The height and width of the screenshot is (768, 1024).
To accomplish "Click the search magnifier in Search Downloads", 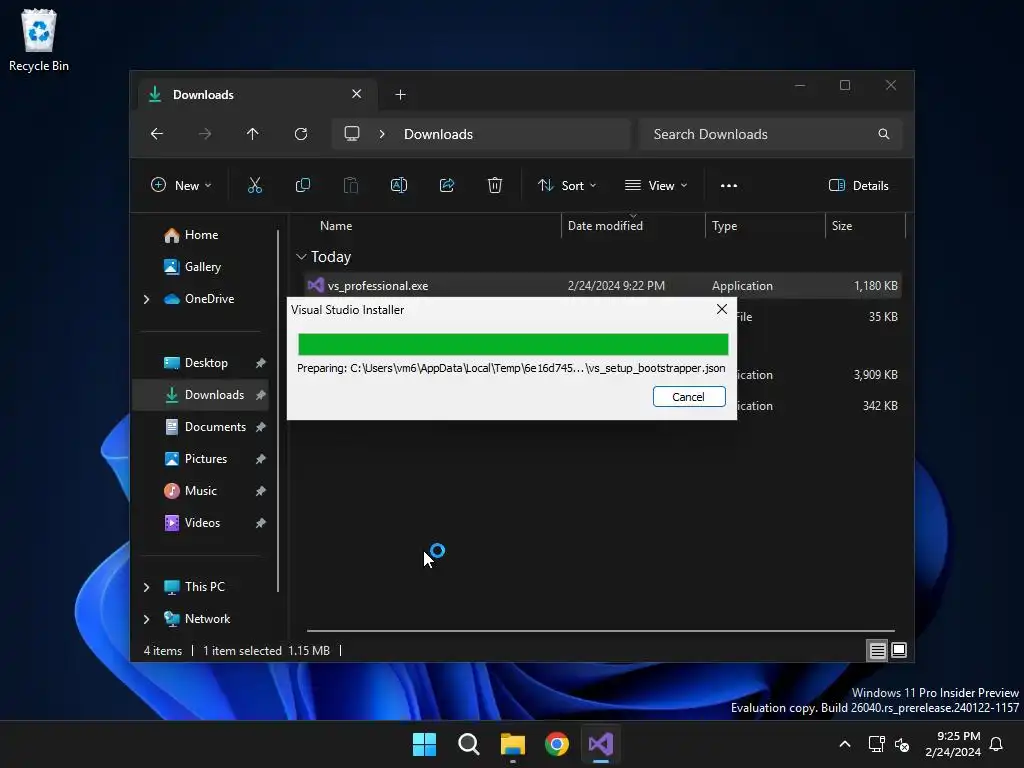I will coord(884,134).
